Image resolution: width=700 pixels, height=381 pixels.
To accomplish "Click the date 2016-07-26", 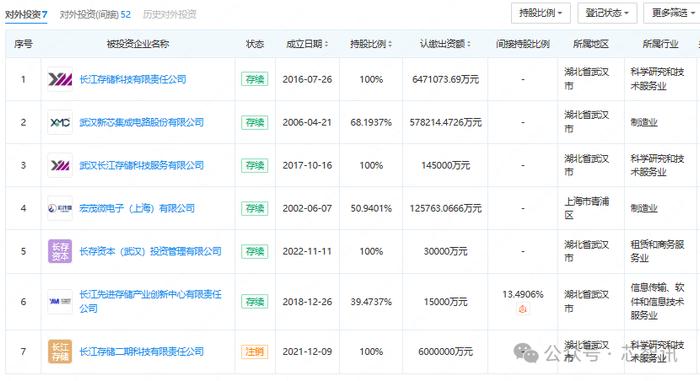I will [x=307, y=80].
